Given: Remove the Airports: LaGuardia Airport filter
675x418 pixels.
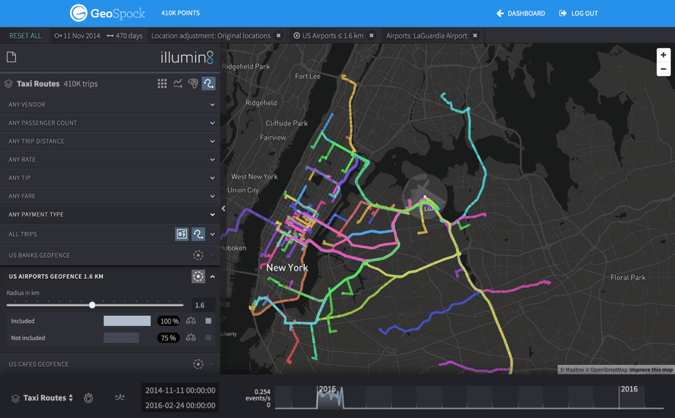Looking at the screenshot, I should point(475,36).
